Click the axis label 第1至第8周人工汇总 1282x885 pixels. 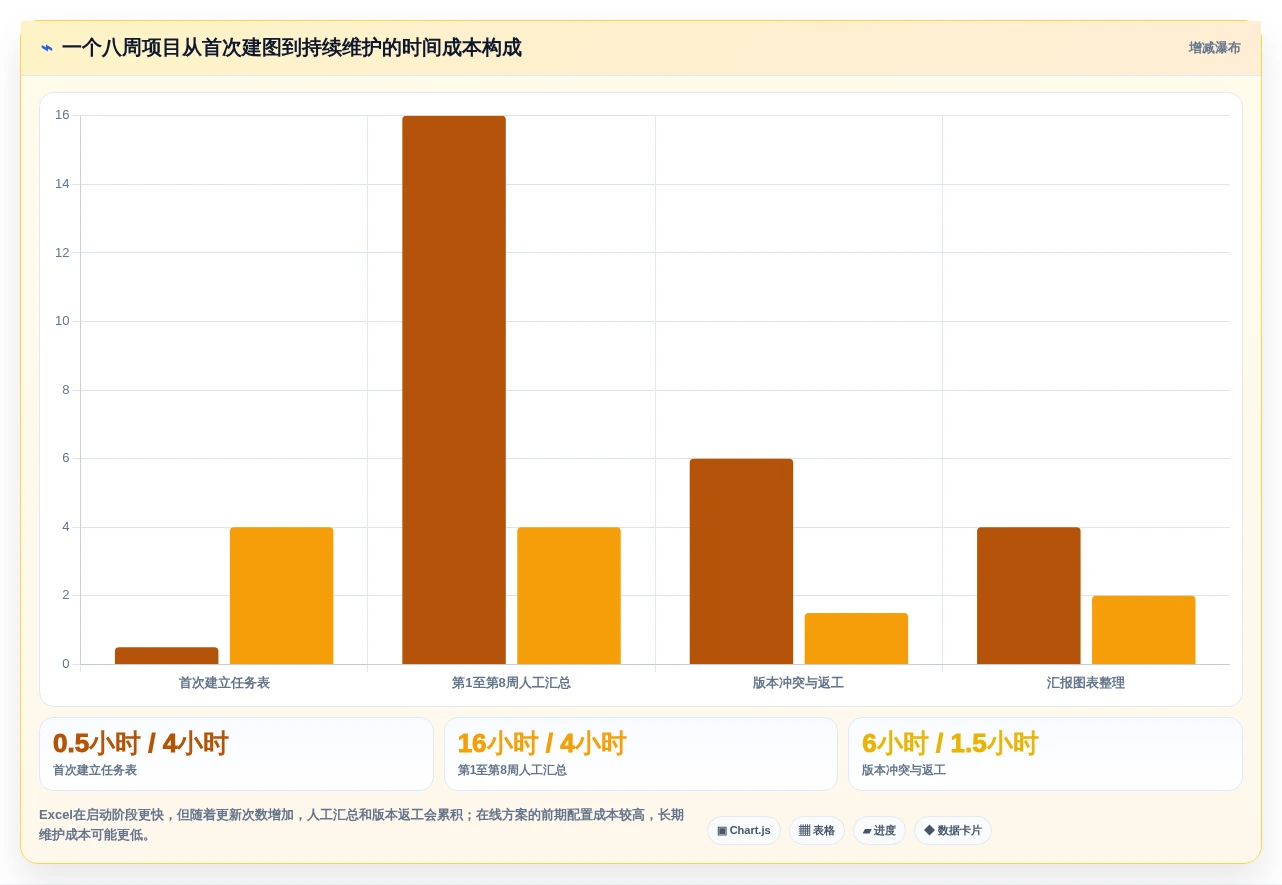pos(511,683)
